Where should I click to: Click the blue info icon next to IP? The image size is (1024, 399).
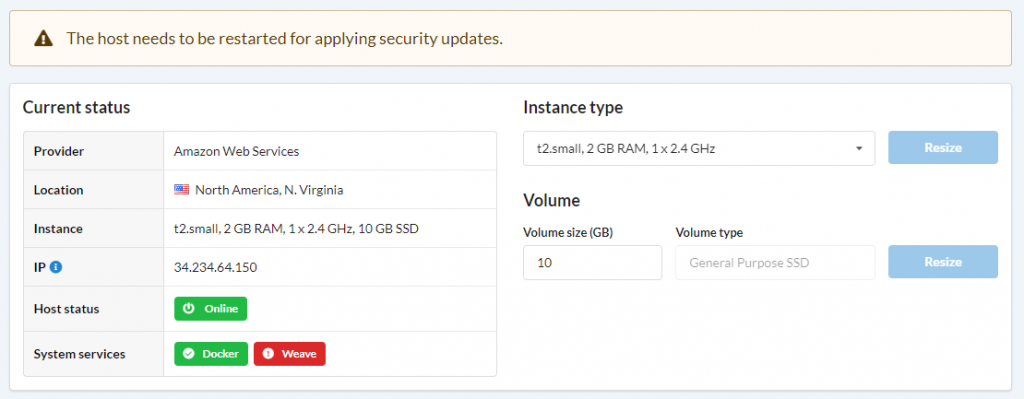[x=56, y=267]
